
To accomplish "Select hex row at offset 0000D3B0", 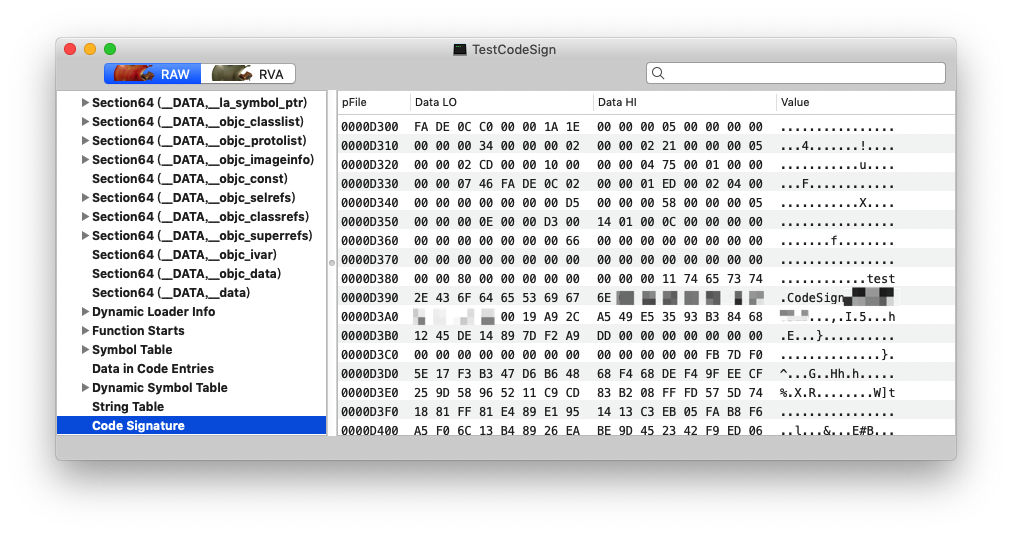I will [x=646, y=336].
